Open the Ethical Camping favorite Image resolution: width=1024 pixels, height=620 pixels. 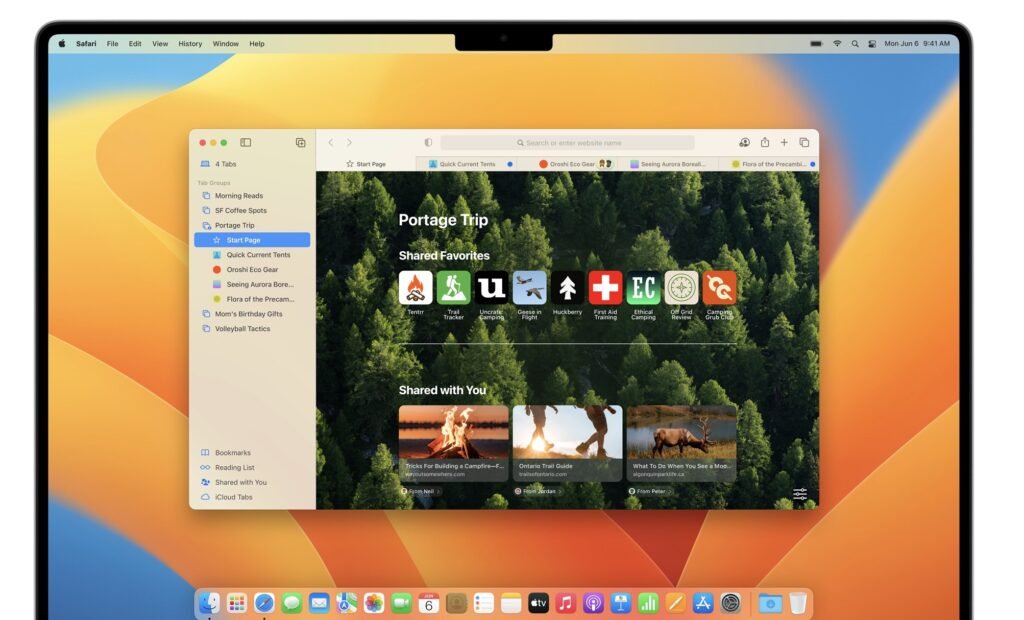click(643, 287)
